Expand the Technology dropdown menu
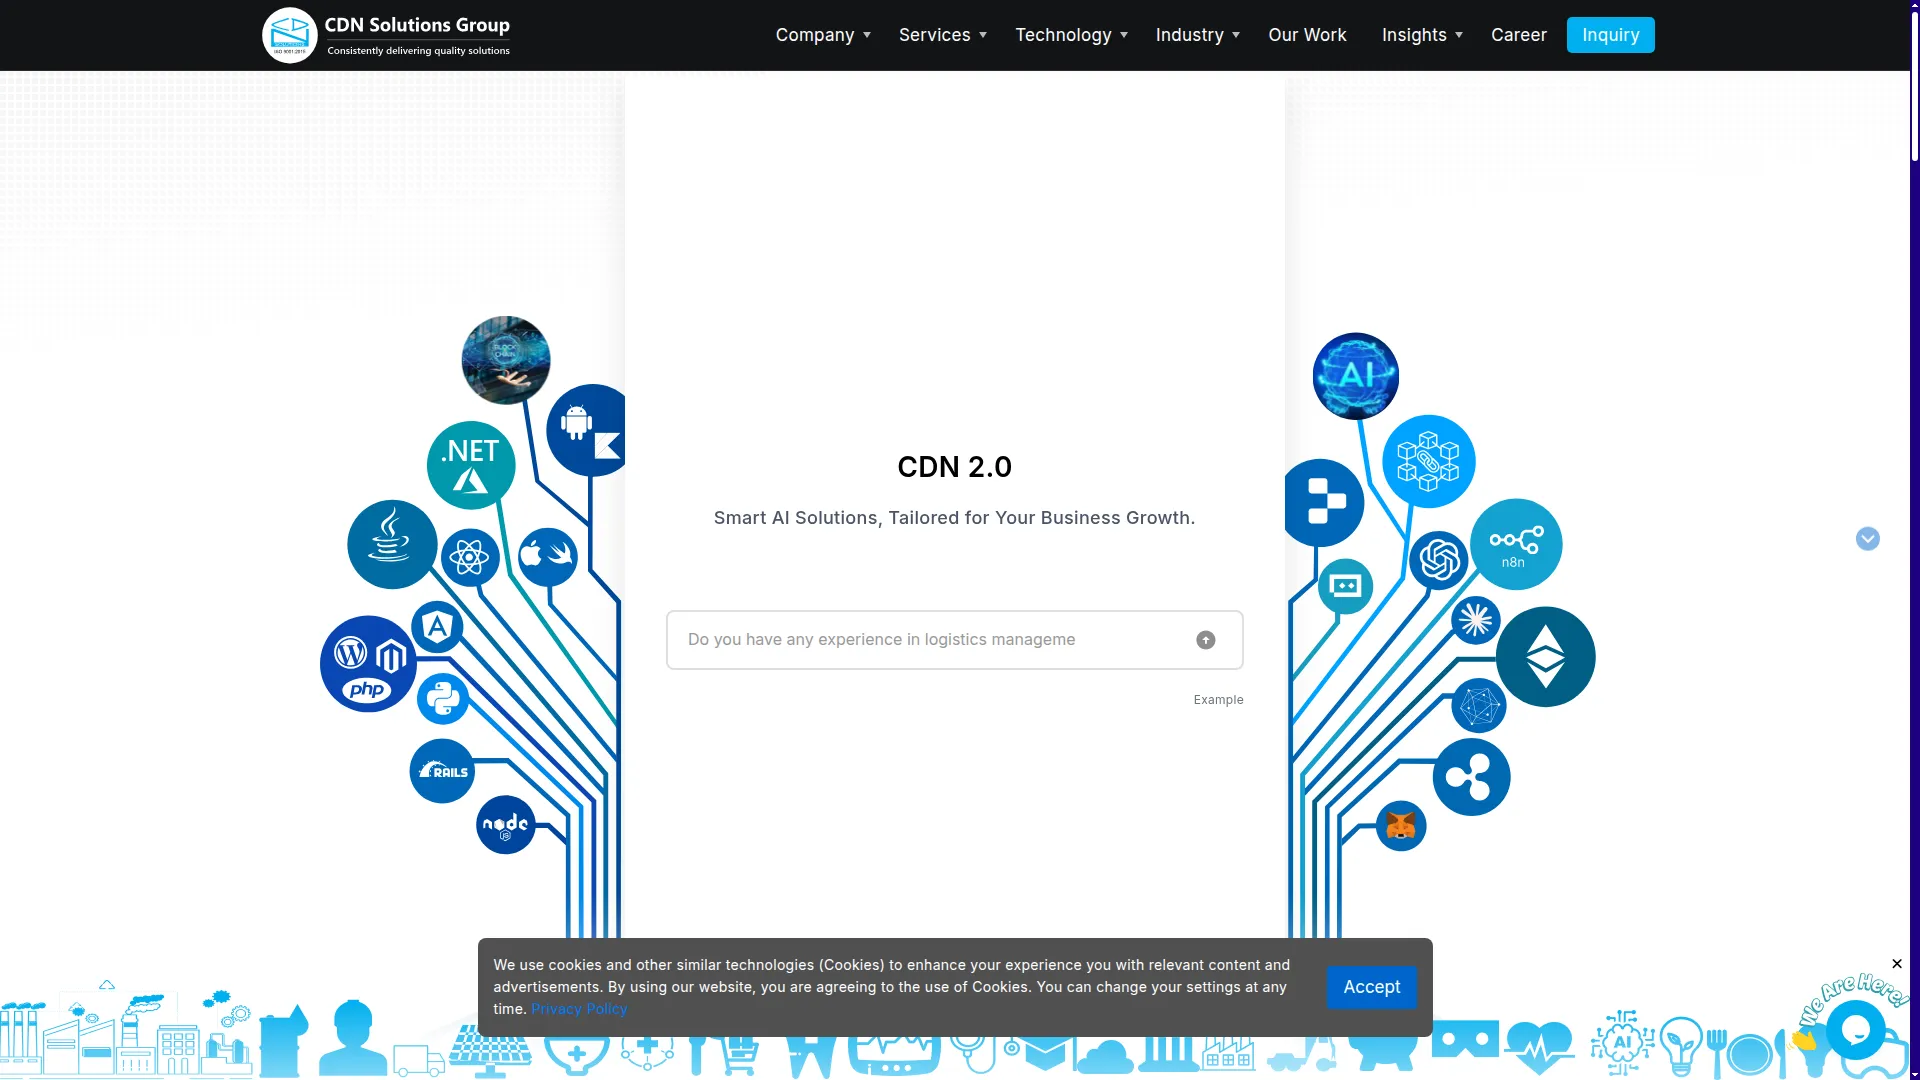1920x1080 pixels. [x=1072, y=35]
